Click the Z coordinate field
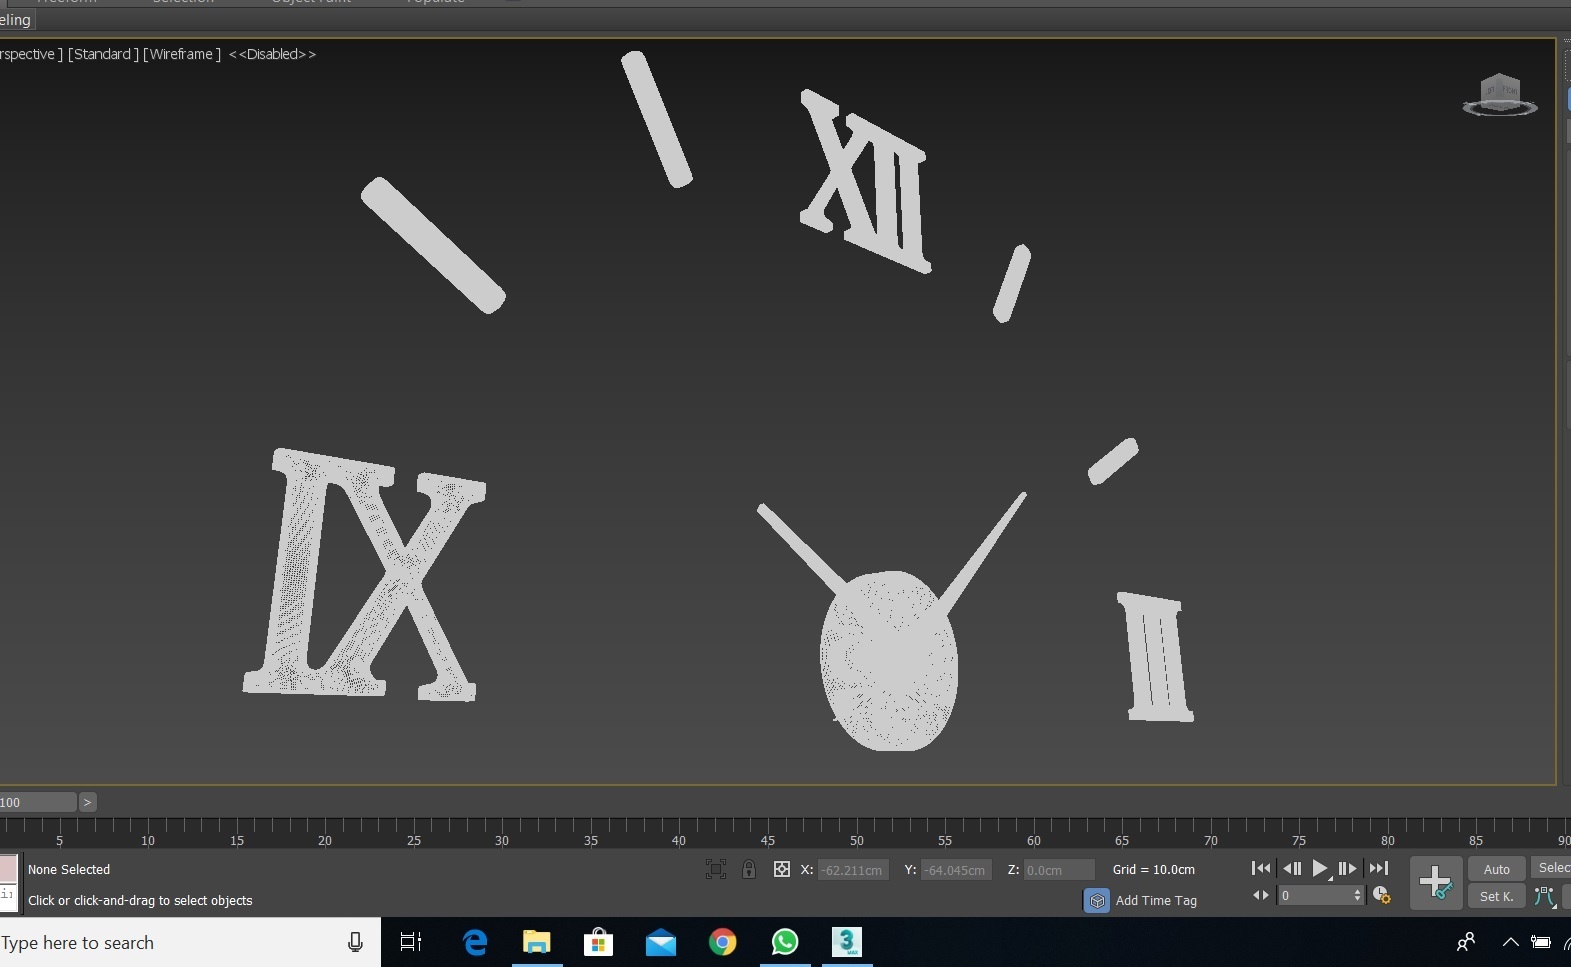The width and height of the screenshot is (1571, 967). pos(1059,870)
